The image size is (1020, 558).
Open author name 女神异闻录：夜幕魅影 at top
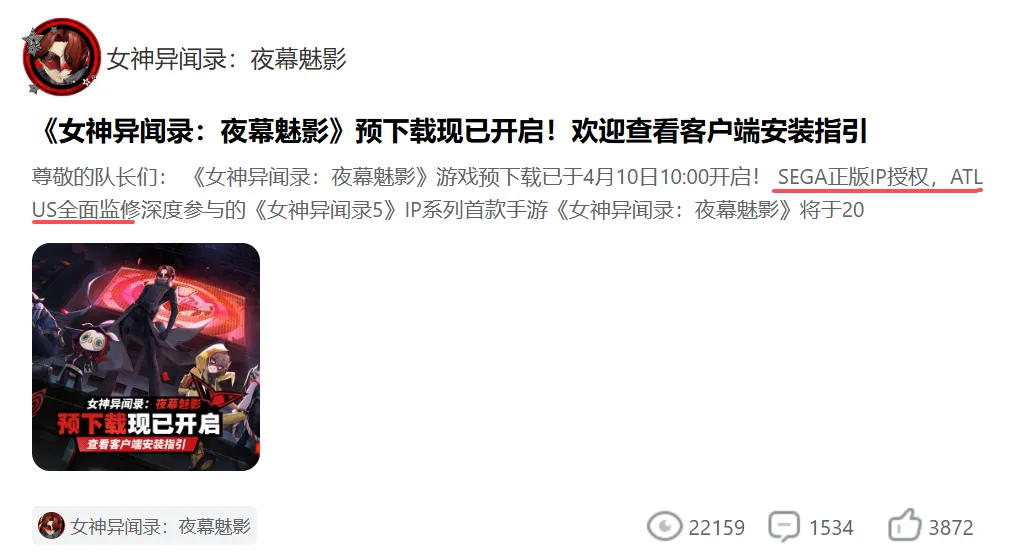point(226,59)
